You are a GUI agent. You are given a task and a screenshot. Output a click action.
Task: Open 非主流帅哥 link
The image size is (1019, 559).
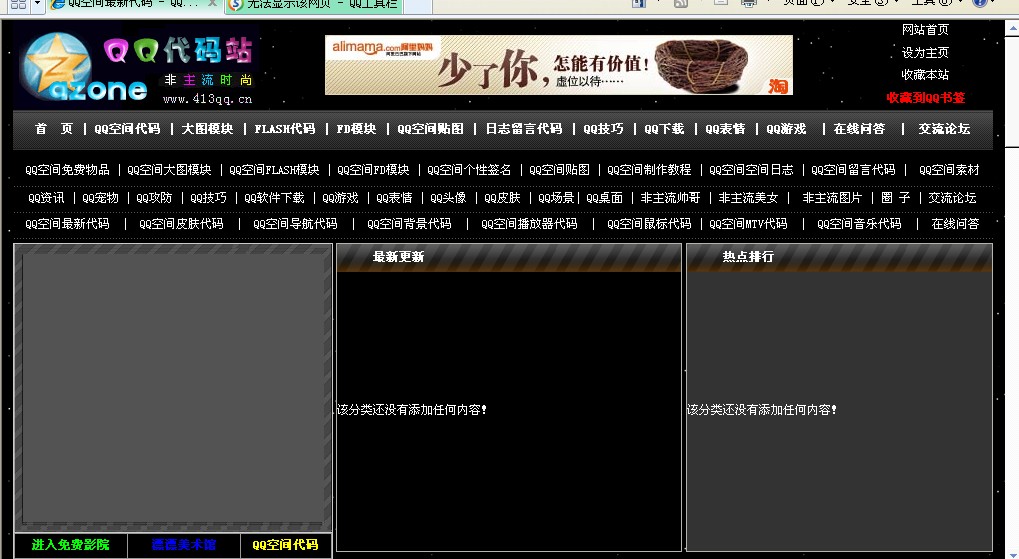[x=670, y=198]
